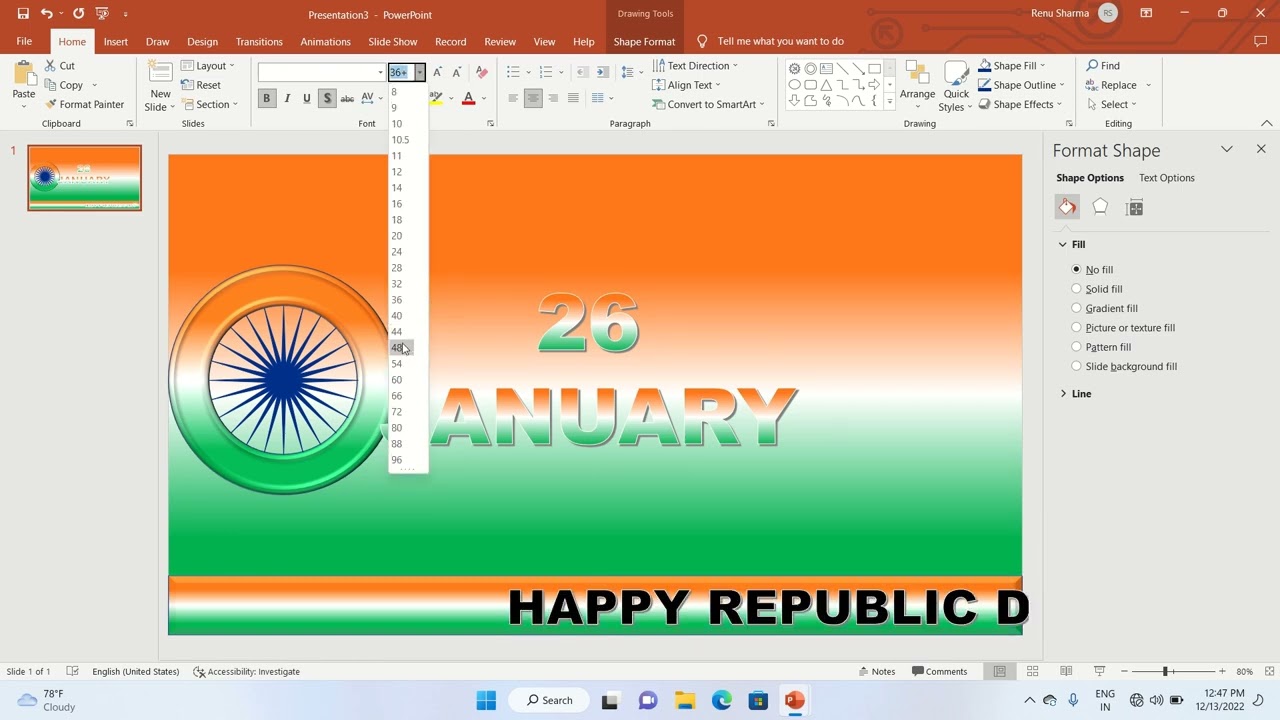Apply Italic formatting
This screenshot has width=1280, height=720.
[x=287, y=98]
